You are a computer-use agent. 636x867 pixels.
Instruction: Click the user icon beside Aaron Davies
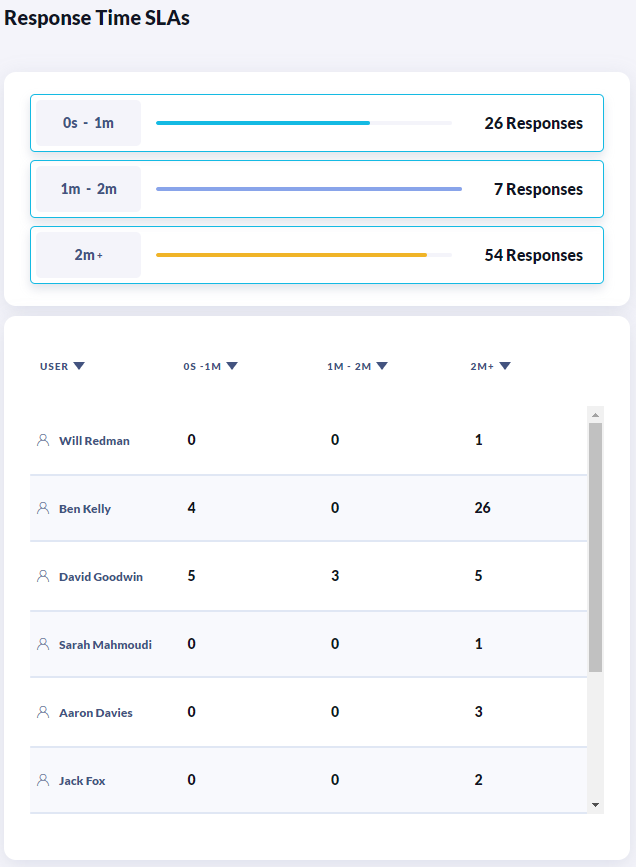point(43,712)
